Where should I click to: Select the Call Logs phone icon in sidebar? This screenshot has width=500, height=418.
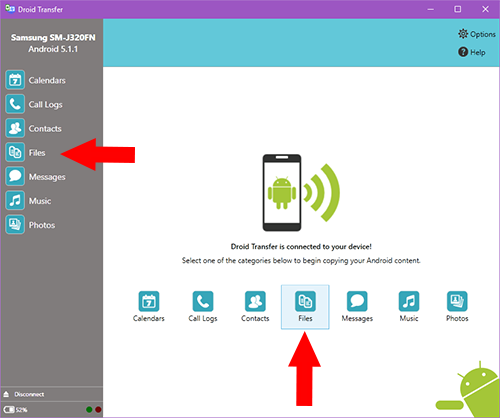15,104
